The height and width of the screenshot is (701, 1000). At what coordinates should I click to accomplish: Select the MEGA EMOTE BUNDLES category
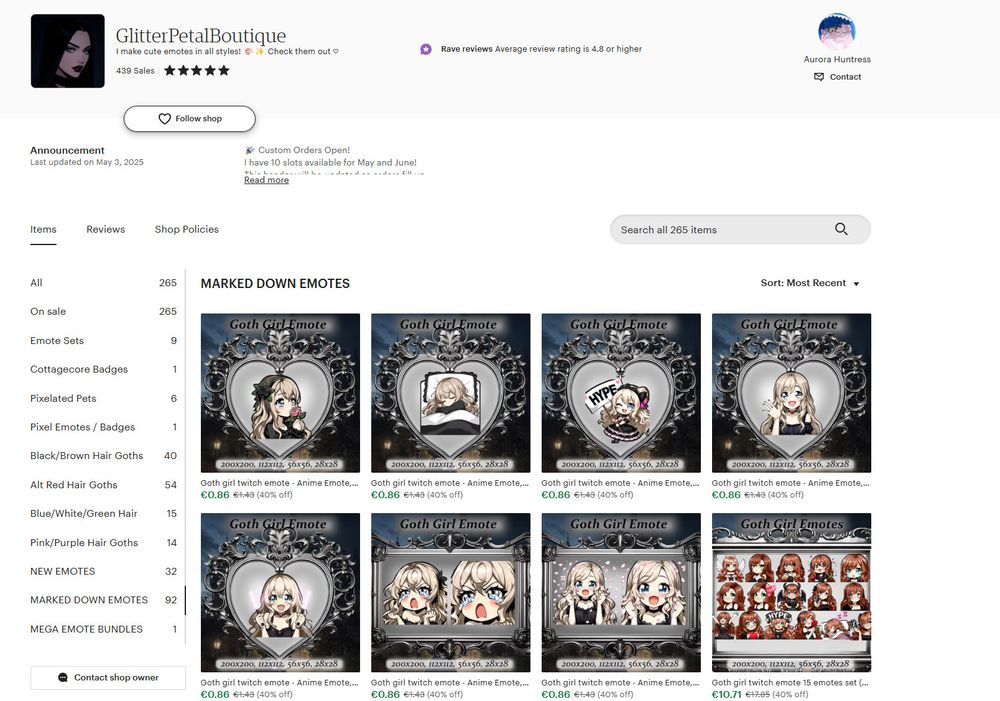(103, 629)
